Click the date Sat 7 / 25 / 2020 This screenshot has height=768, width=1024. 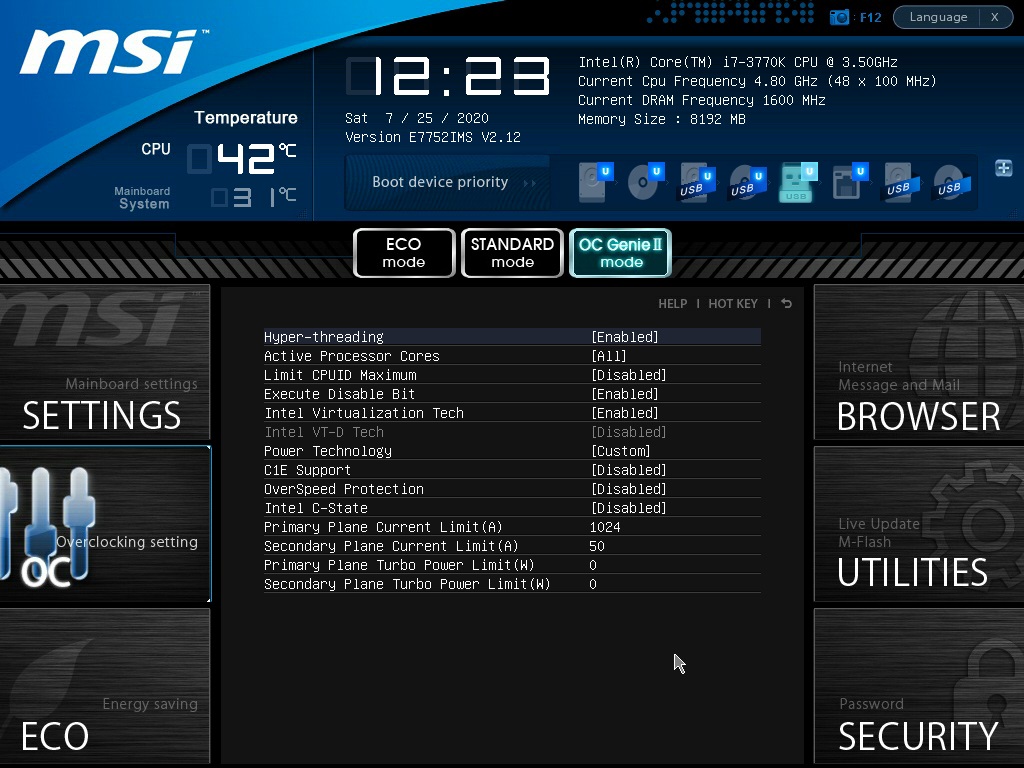[x=417, y=118]
